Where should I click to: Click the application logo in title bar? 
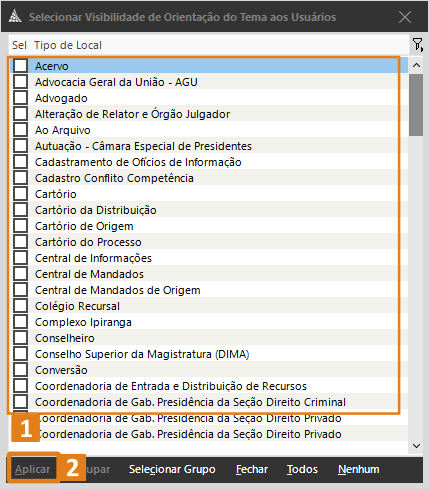tap(15, 16)
